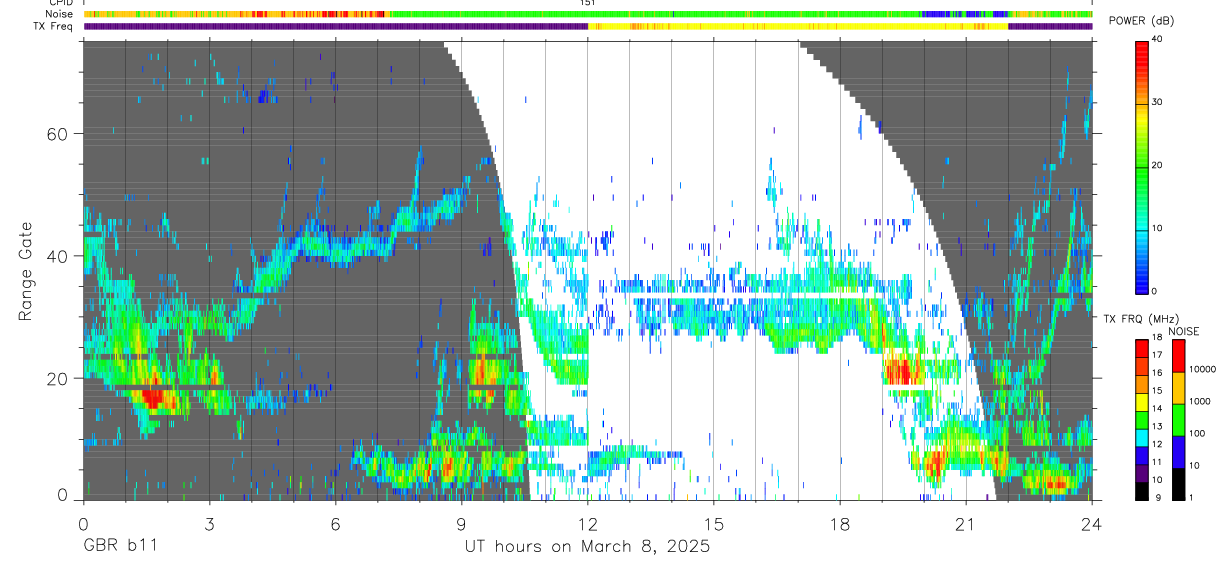Click the cyan segment of the TX FRQ legend

(x=1142, y=437)
